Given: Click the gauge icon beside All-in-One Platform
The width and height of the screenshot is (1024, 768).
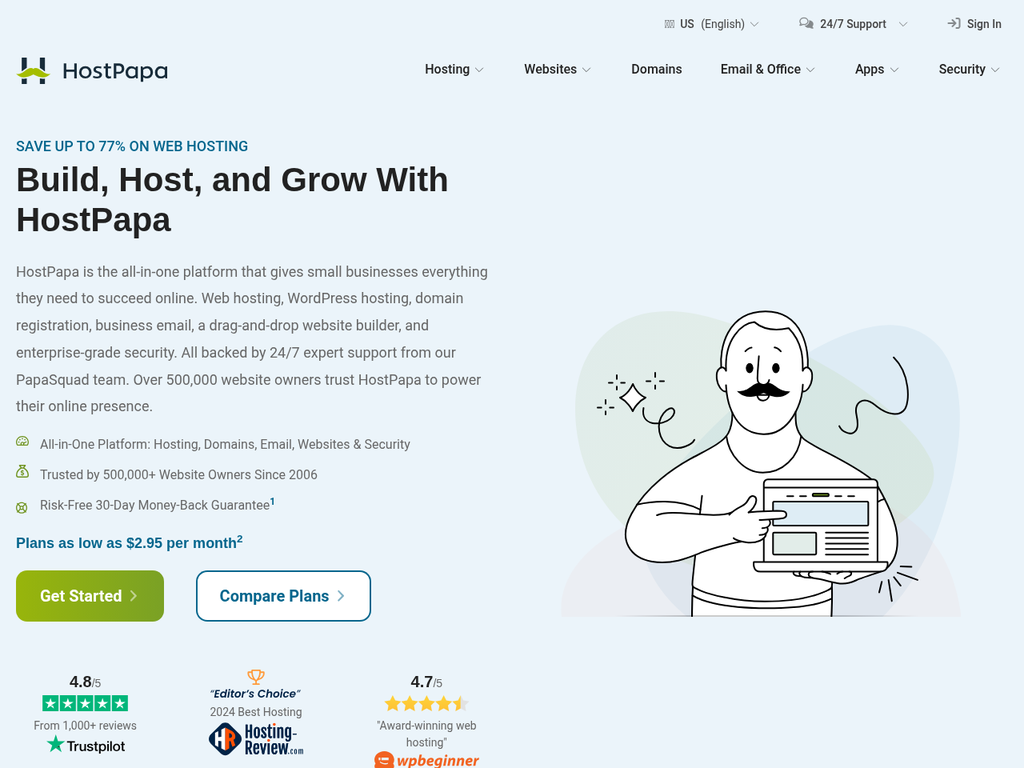Looking at the screenshot, I should (22, 441).
